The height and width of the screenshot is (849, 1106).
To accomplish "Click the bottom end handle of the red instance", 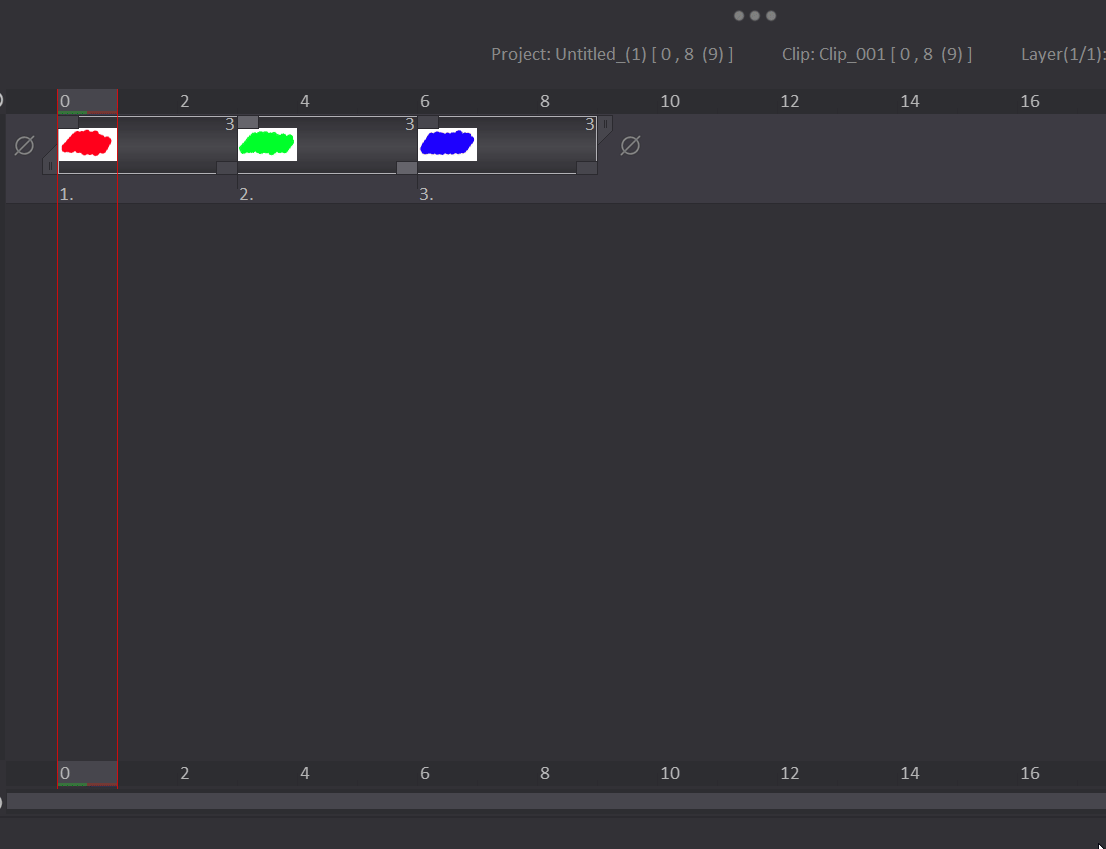I will point(227,168).
